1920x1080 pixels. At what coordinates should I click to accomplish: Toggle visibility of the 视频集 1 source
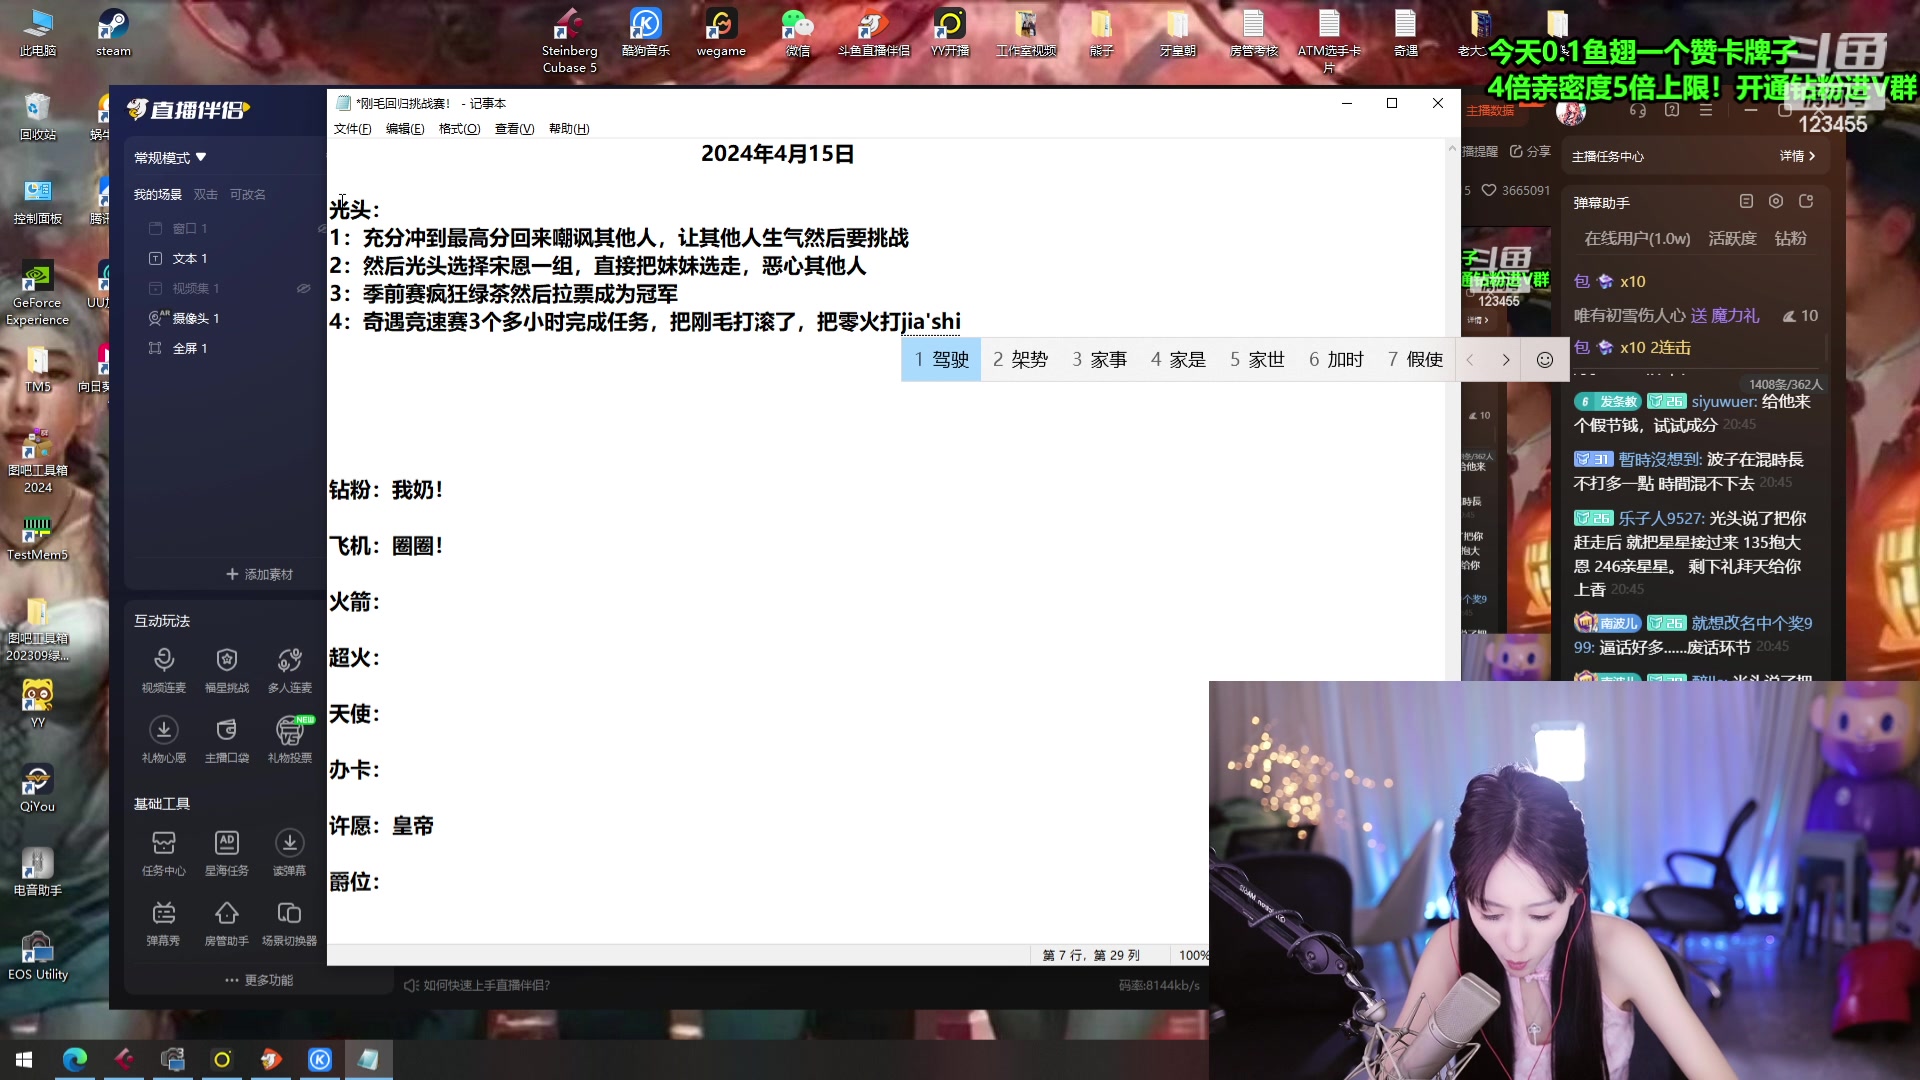[303, 288]
